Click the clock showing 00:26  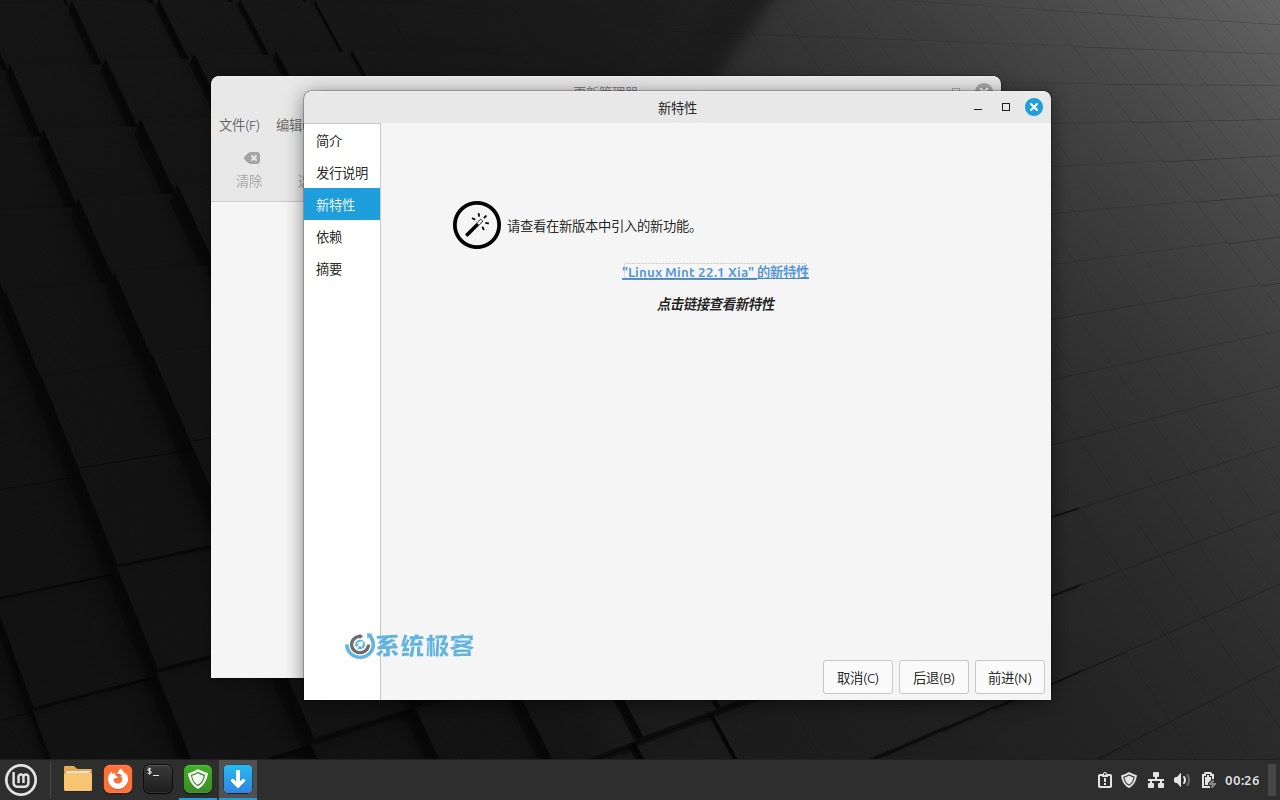pyautogui.click(x=1242, y=780)
